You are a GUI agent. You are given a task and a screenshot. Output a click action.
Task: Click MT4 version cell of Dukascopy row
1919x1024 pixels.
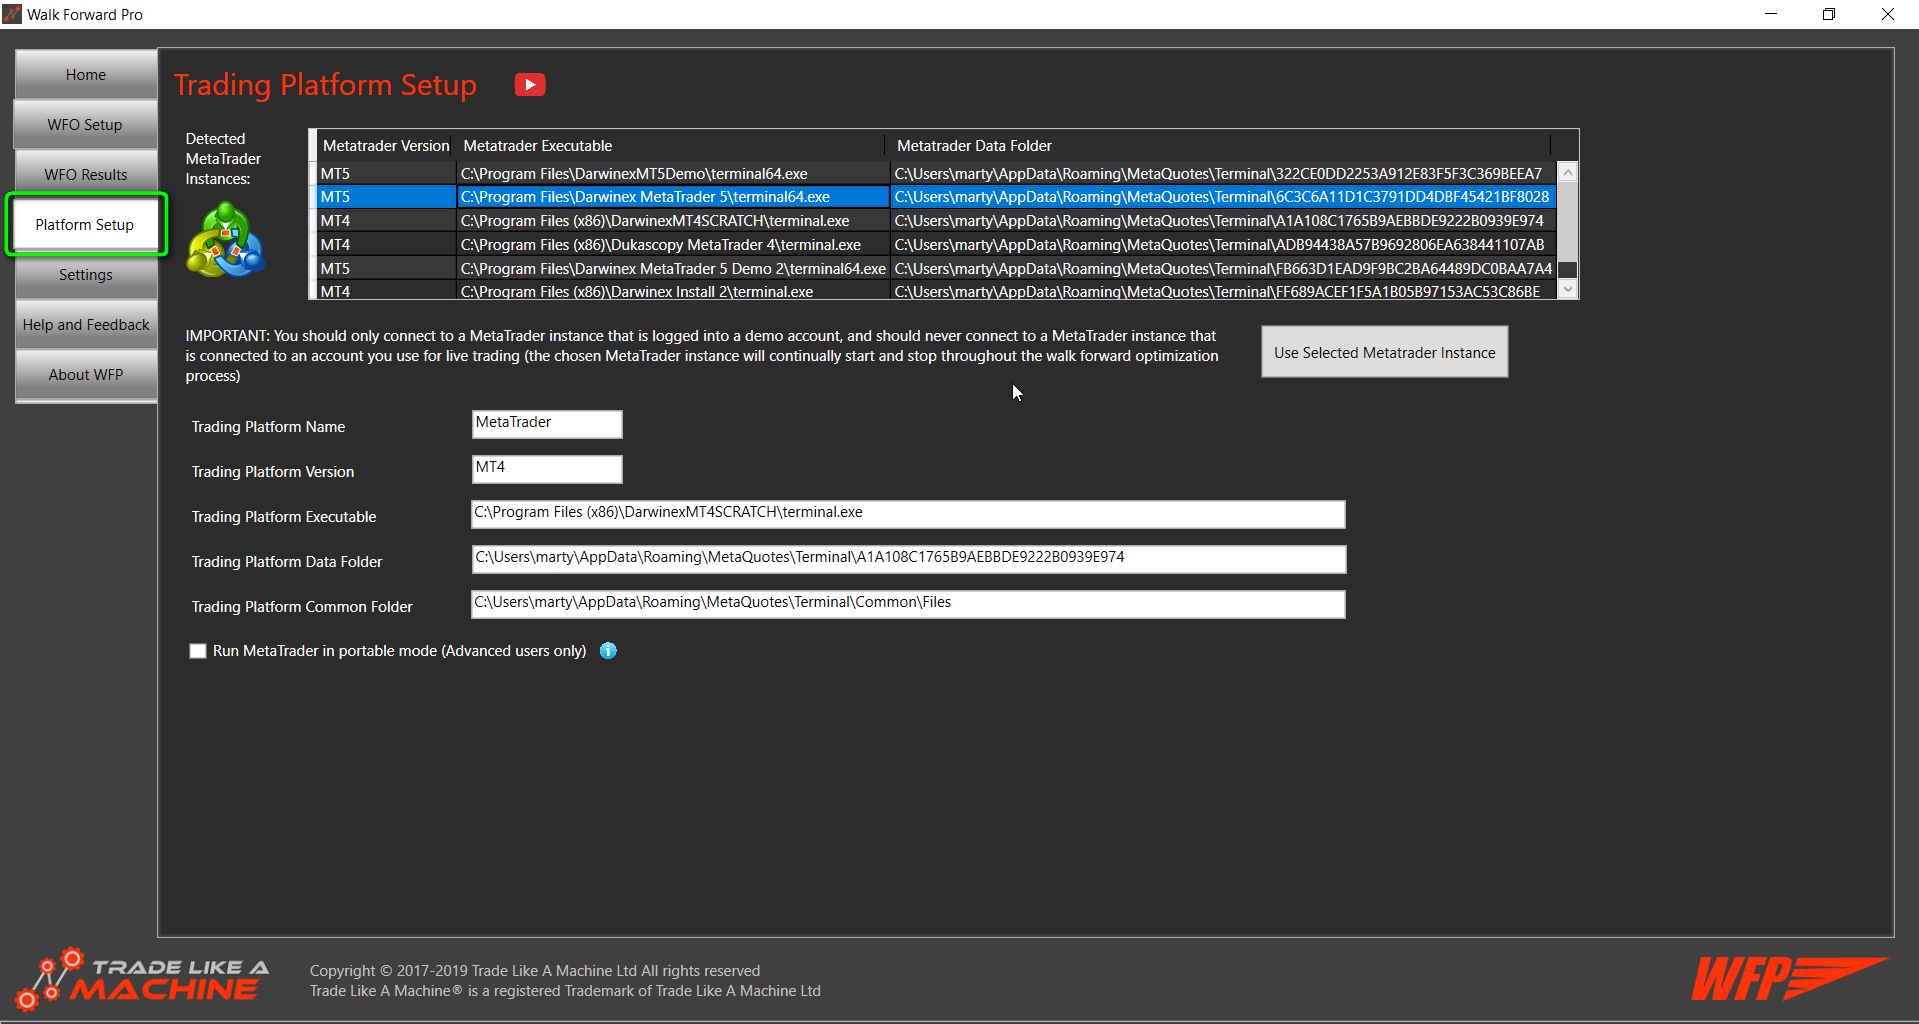pyautogui.click(x=386, y=245)
